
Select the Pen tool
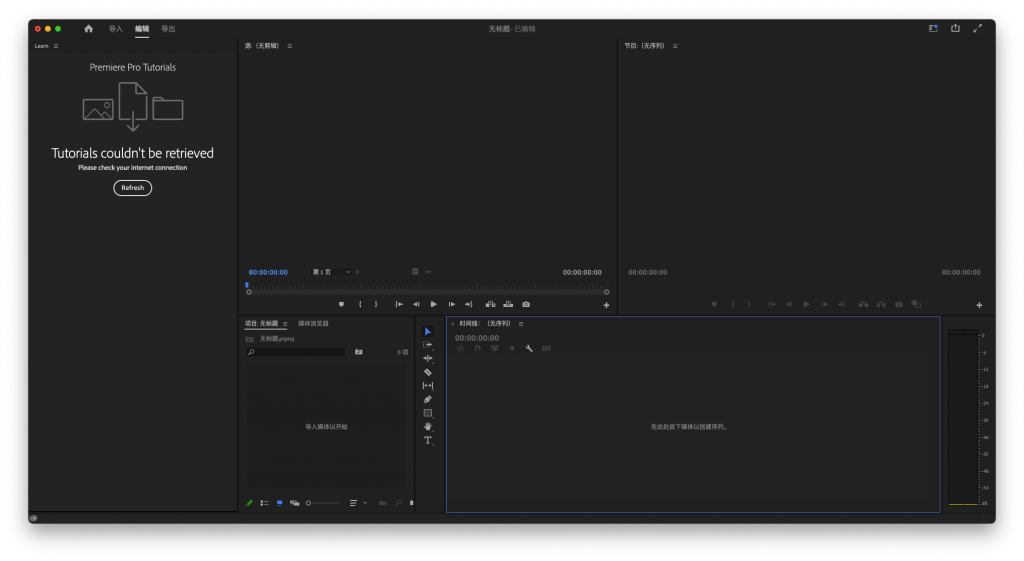click(x=428, y=399)
